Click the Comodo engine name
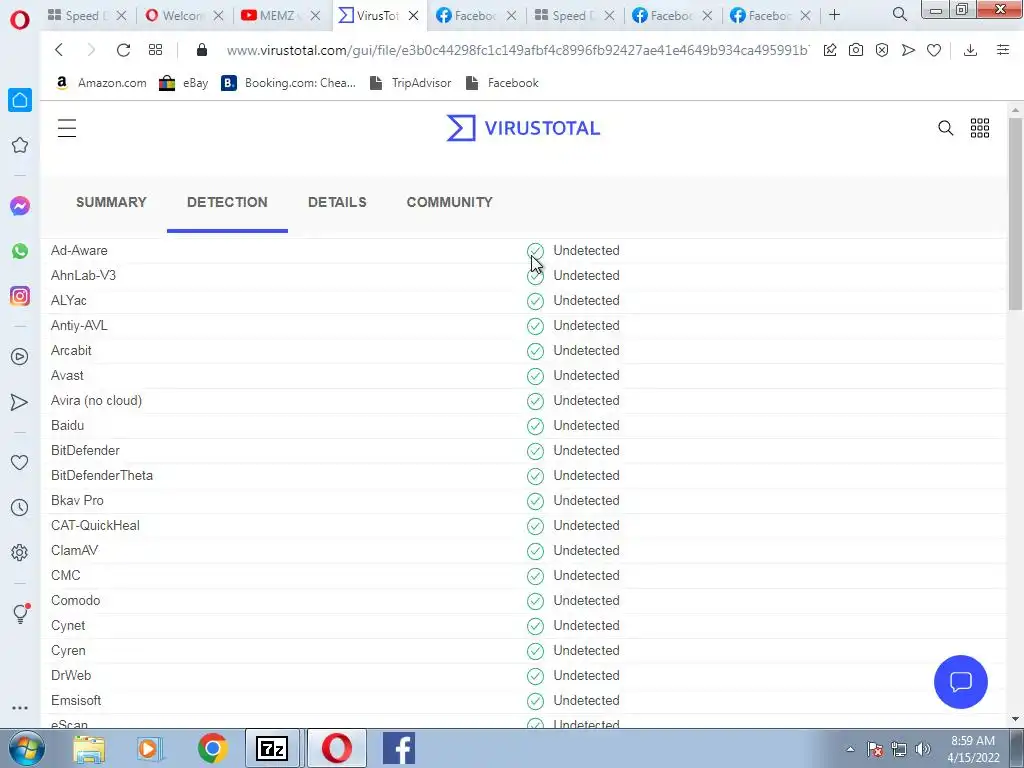 [76, 601]
